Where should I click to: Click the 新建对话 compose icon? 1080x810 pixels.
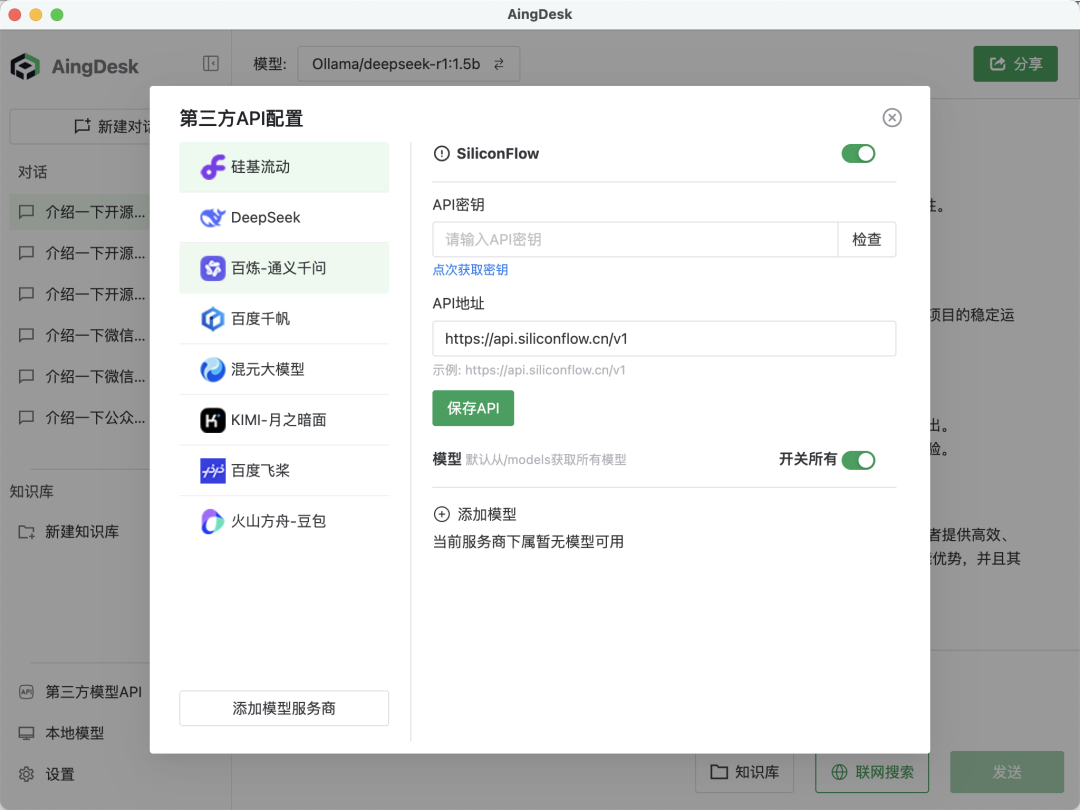[x=83, y=126]
